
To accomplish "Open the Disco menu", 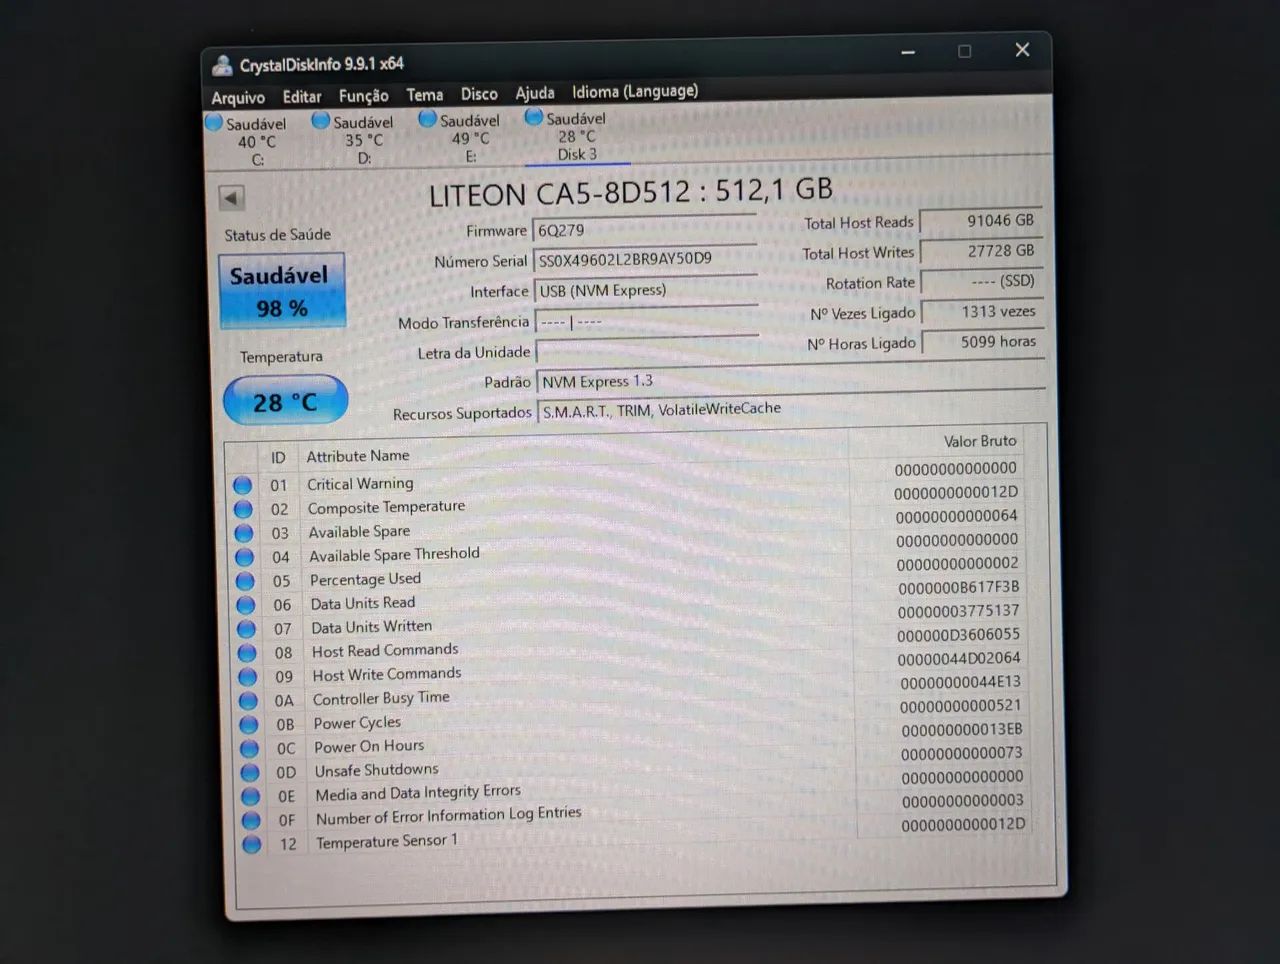I will coord(479,94).
